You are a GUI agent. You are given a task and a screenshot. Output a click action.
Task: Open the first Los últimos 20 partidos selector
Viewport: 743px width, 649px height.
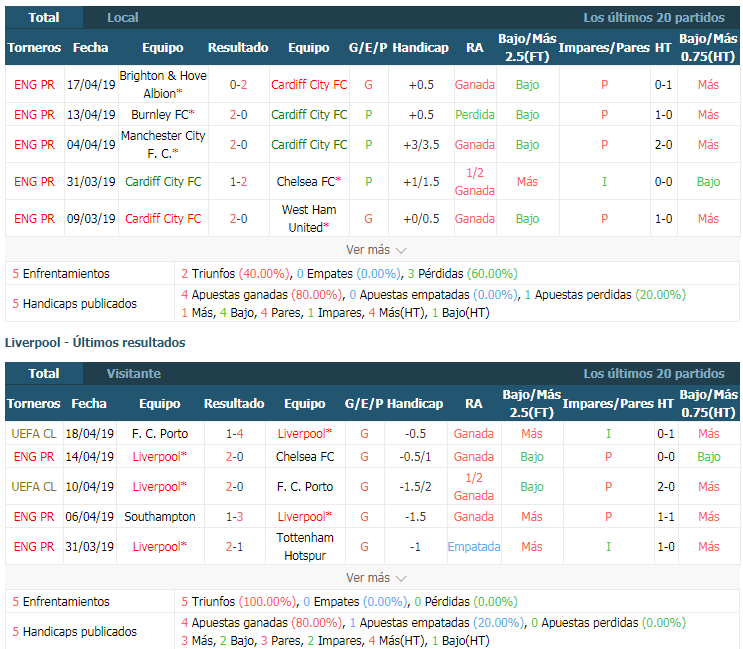click(654, 18)
